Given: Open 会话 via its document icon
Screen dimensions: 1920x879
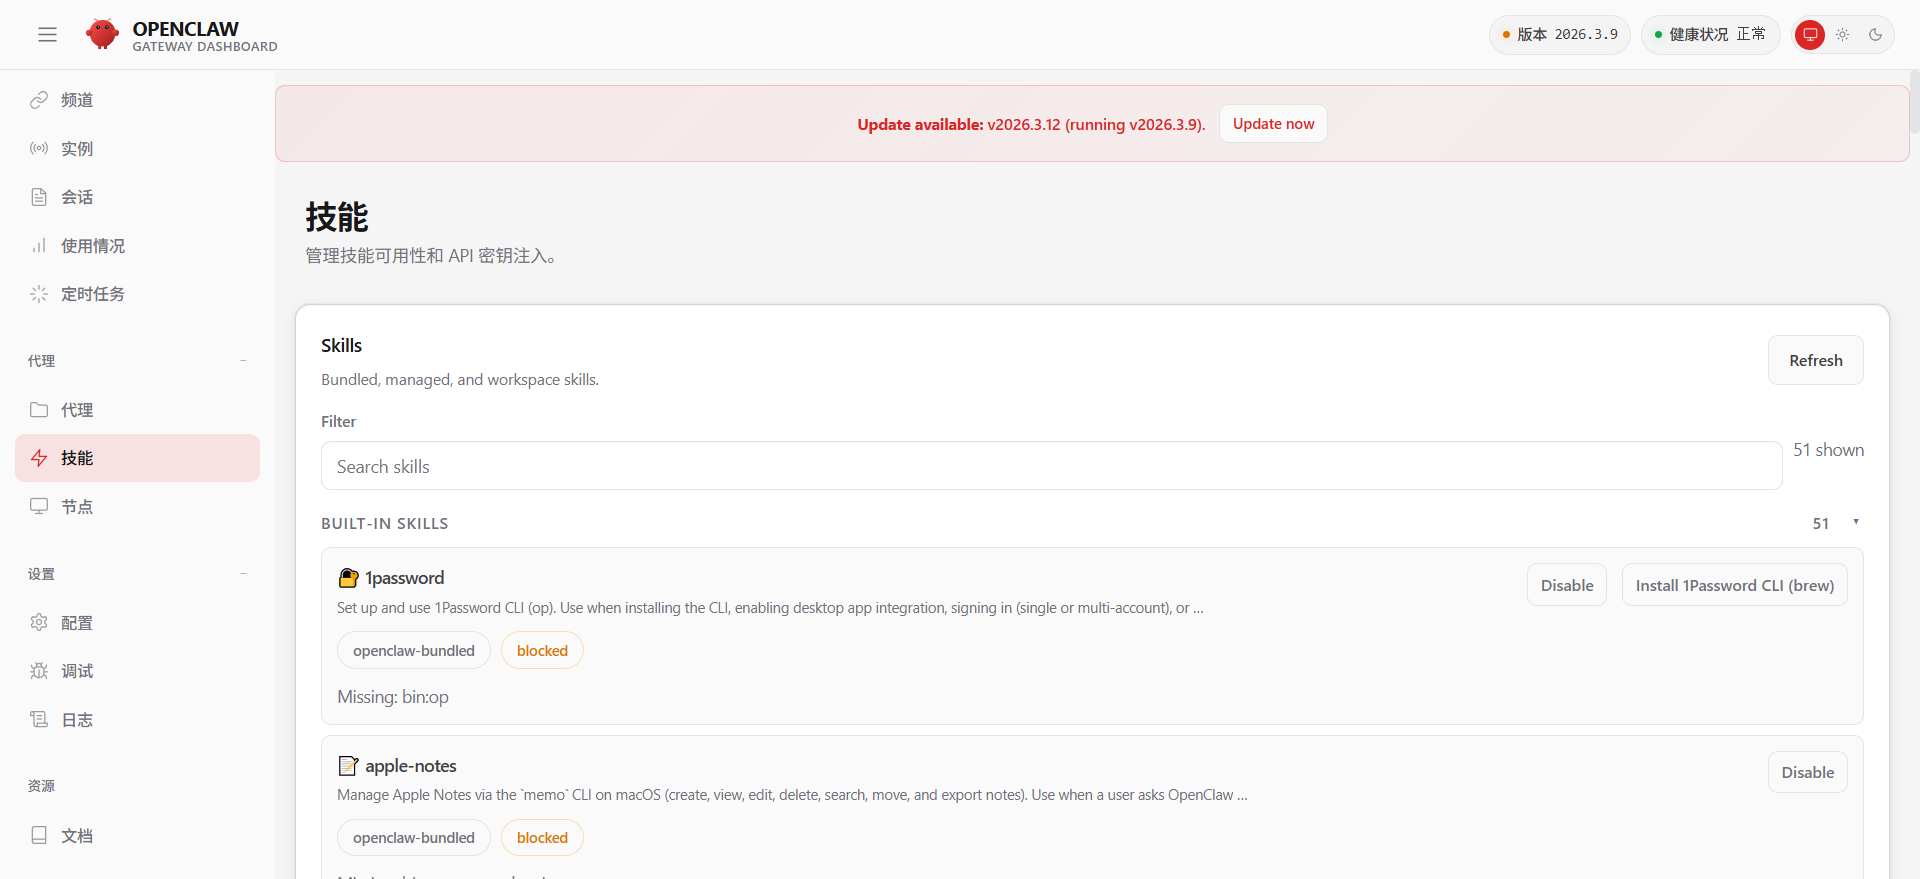Looking at the screenshot, I should coord(39,197).
